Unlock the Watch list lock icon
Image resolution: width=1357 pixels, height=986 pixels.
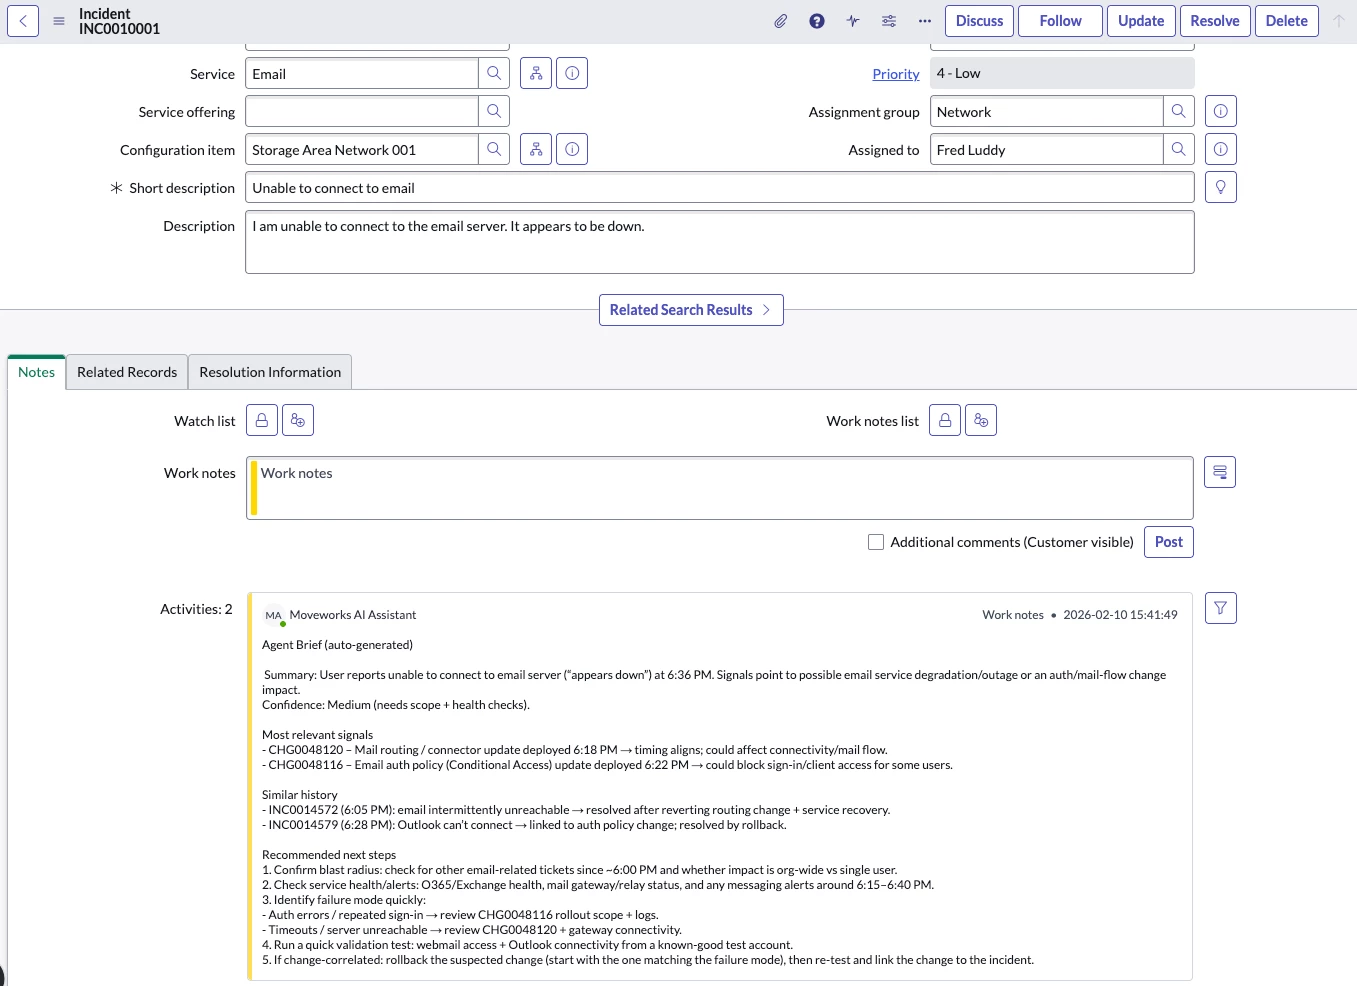262,420
